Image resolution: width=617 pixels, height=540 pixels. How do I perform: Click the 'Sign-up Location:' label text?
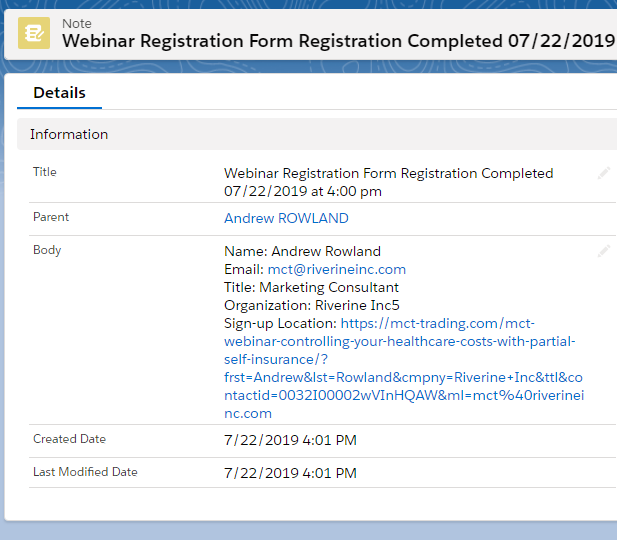280,324
